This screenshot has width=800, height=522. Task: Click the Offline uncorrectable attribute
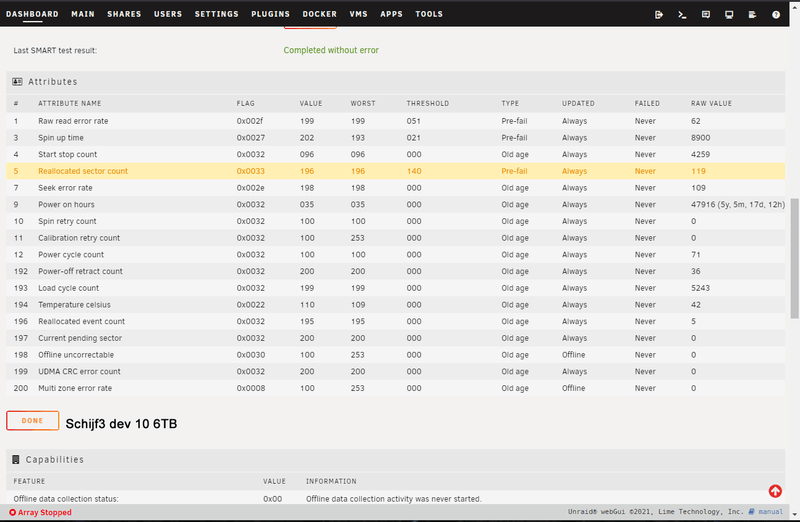(76, 355)
